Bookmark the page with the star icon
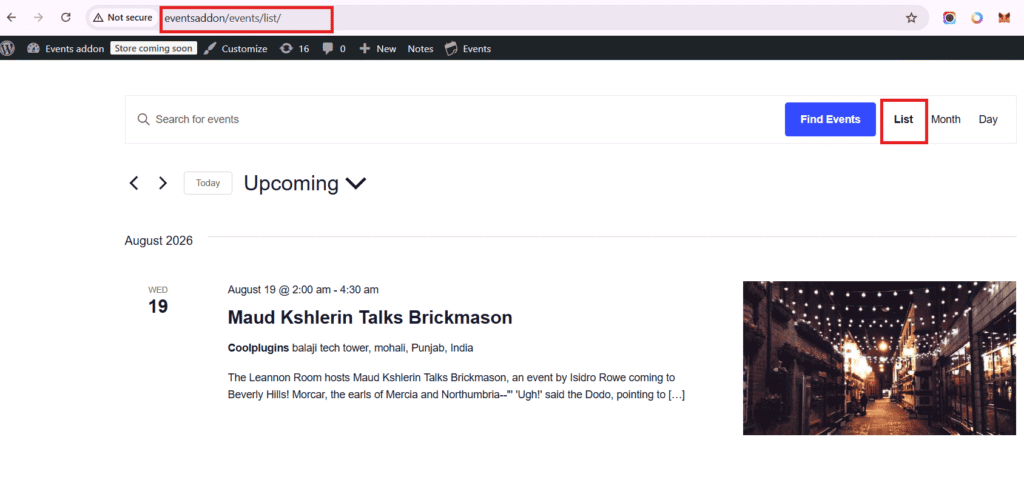This screenshot has width=1024, height=477. coord(911,18)
